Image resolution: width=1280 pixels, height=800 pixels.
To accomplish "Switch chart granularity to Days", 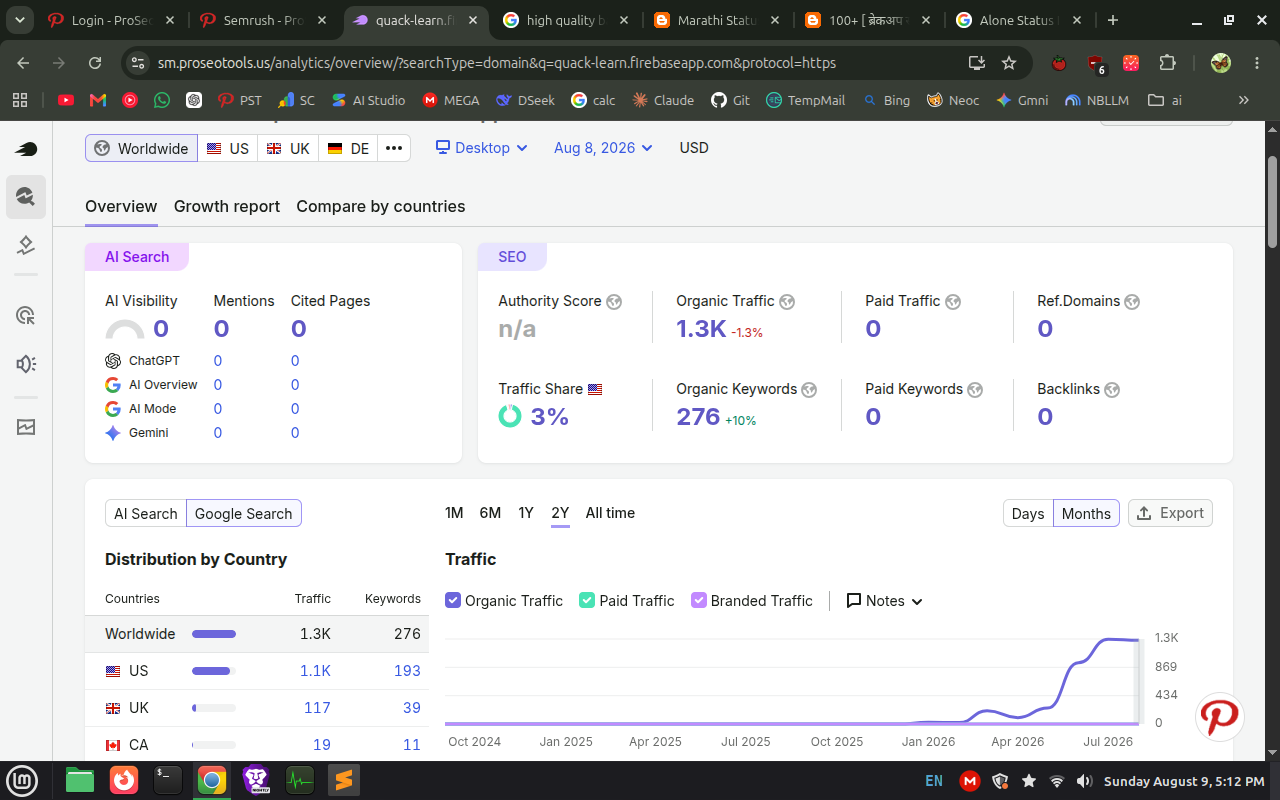I will 1028,513.
